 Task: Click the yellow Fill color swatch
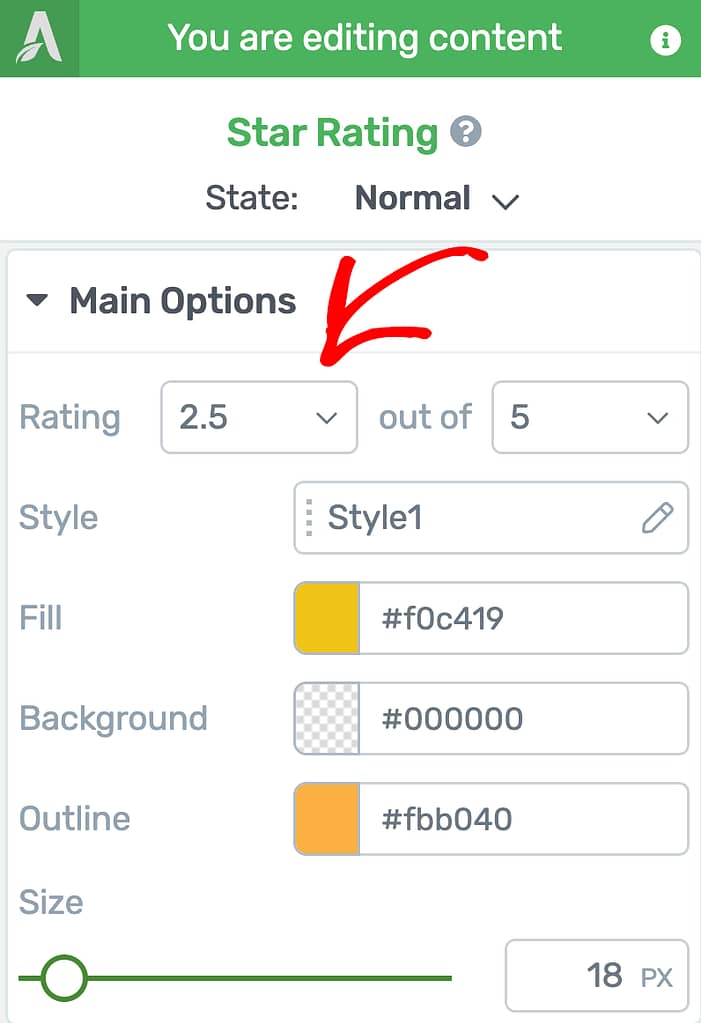coord(327,618)
